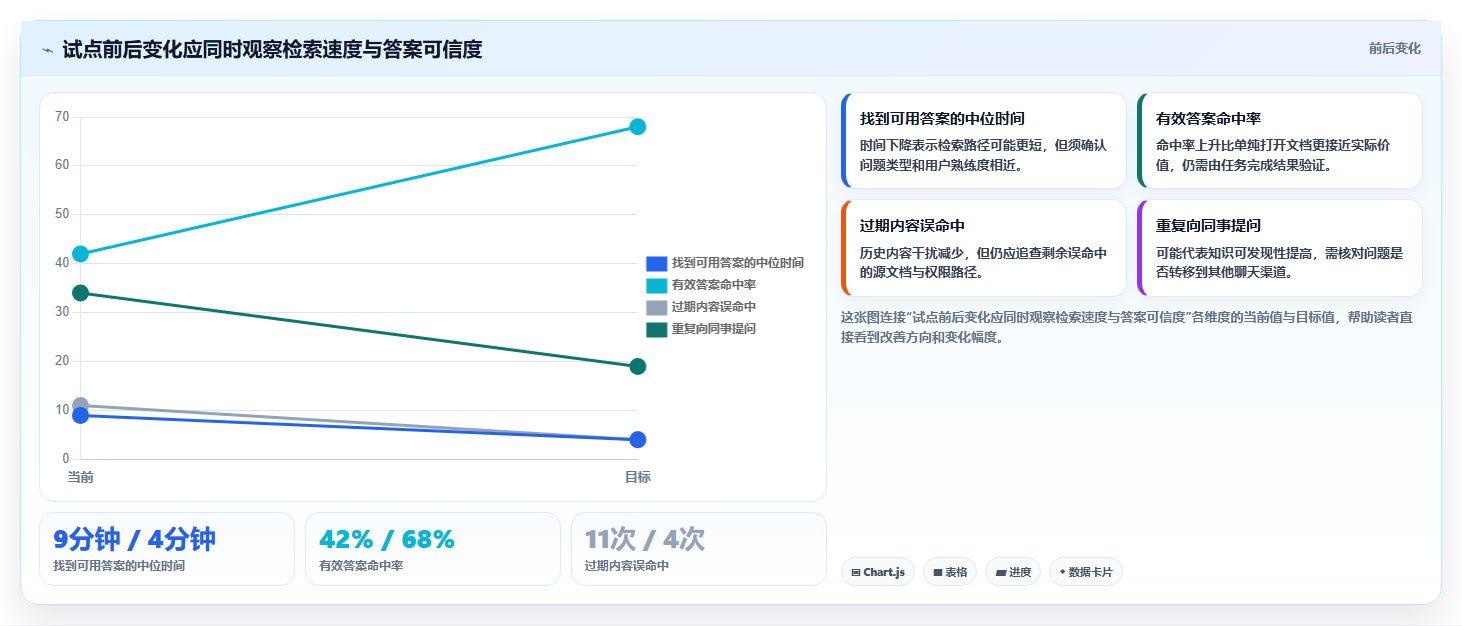1462x626 pixels.
Task: Select the dark green 重复向同事提问 point at 目标
Action: pyautogui.click(x=637, y=367)
